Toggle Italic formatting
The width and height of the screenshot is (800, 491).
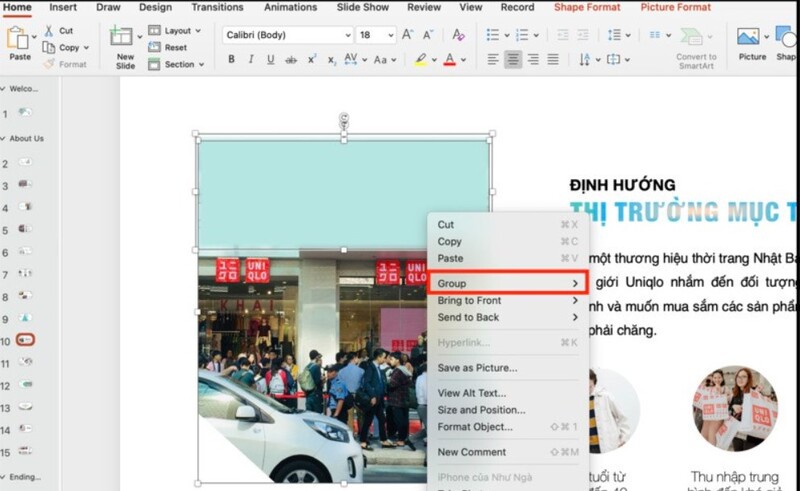[251, 59]
